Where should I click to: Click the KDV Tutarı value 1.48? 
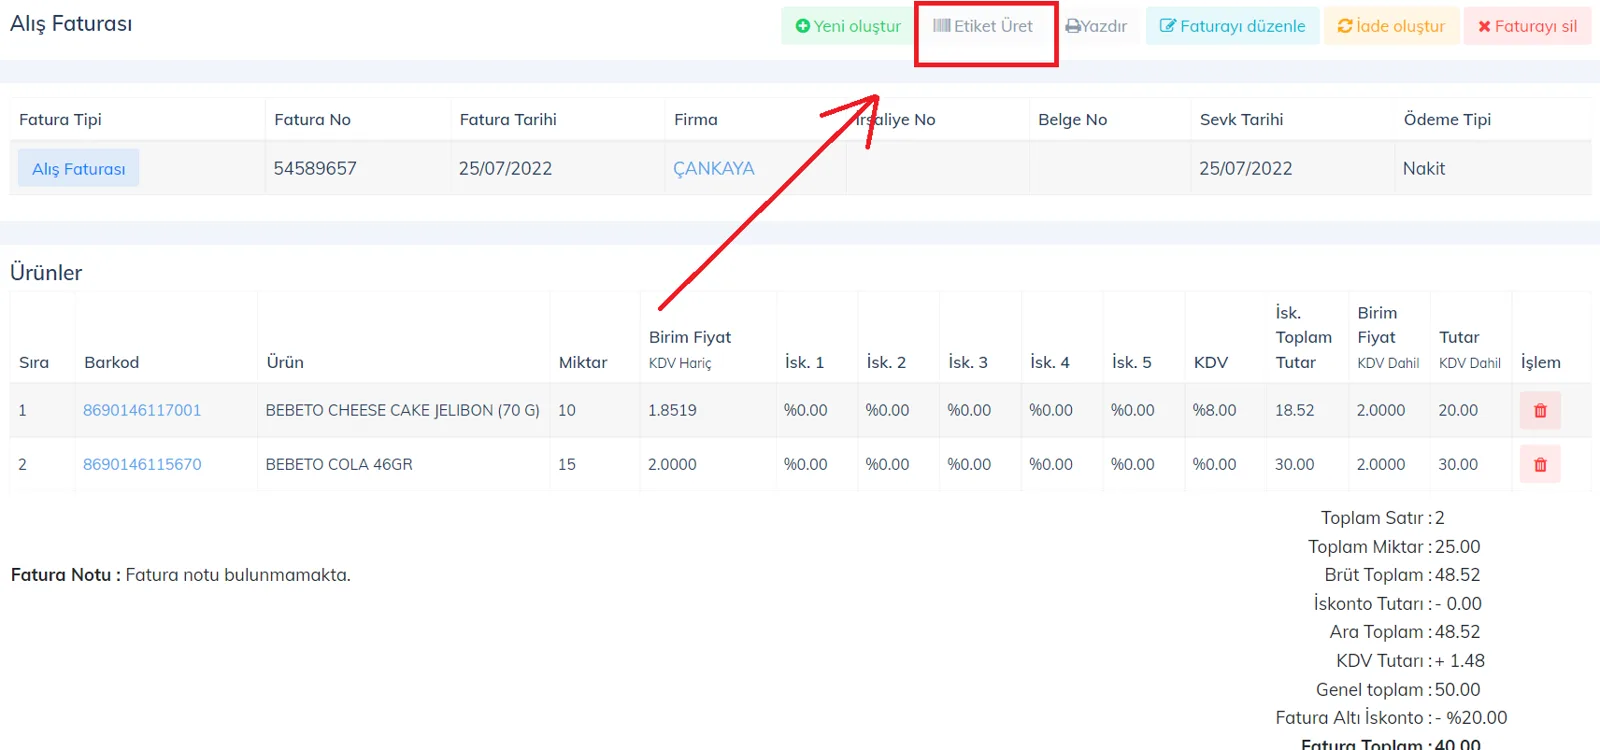click(1467, 660)
